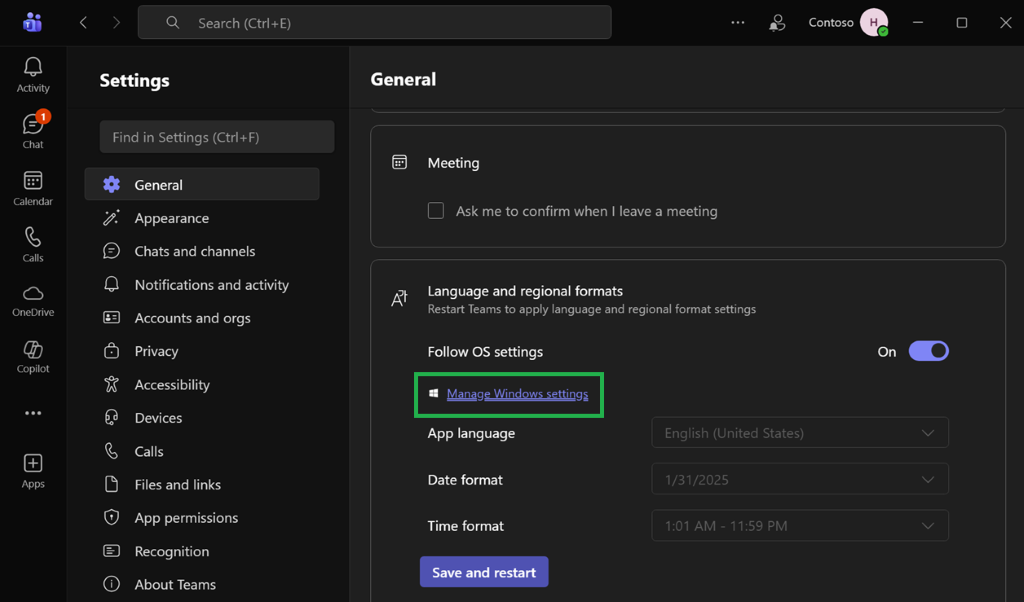Open Settings and more ellipsis menu
The height and width of the screenshot is (602, 1024).
click(x=738, y=23)
